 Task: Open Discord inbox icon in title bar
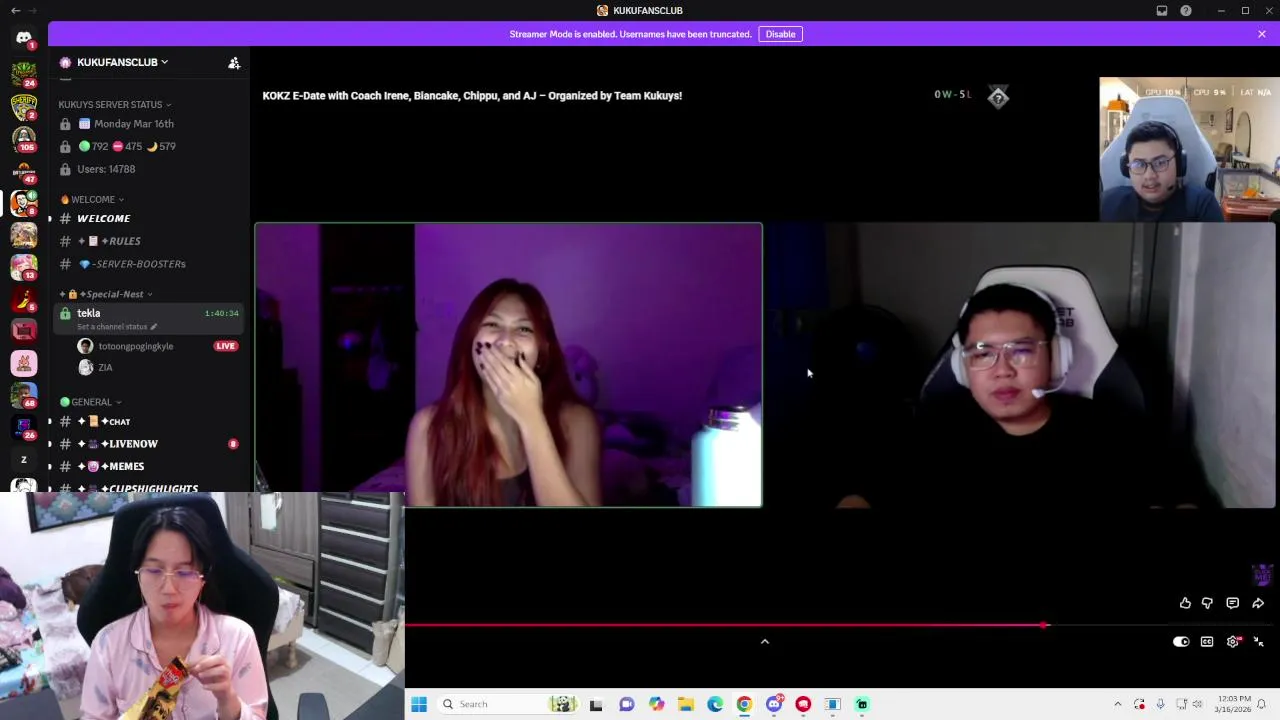point(1162,10)
